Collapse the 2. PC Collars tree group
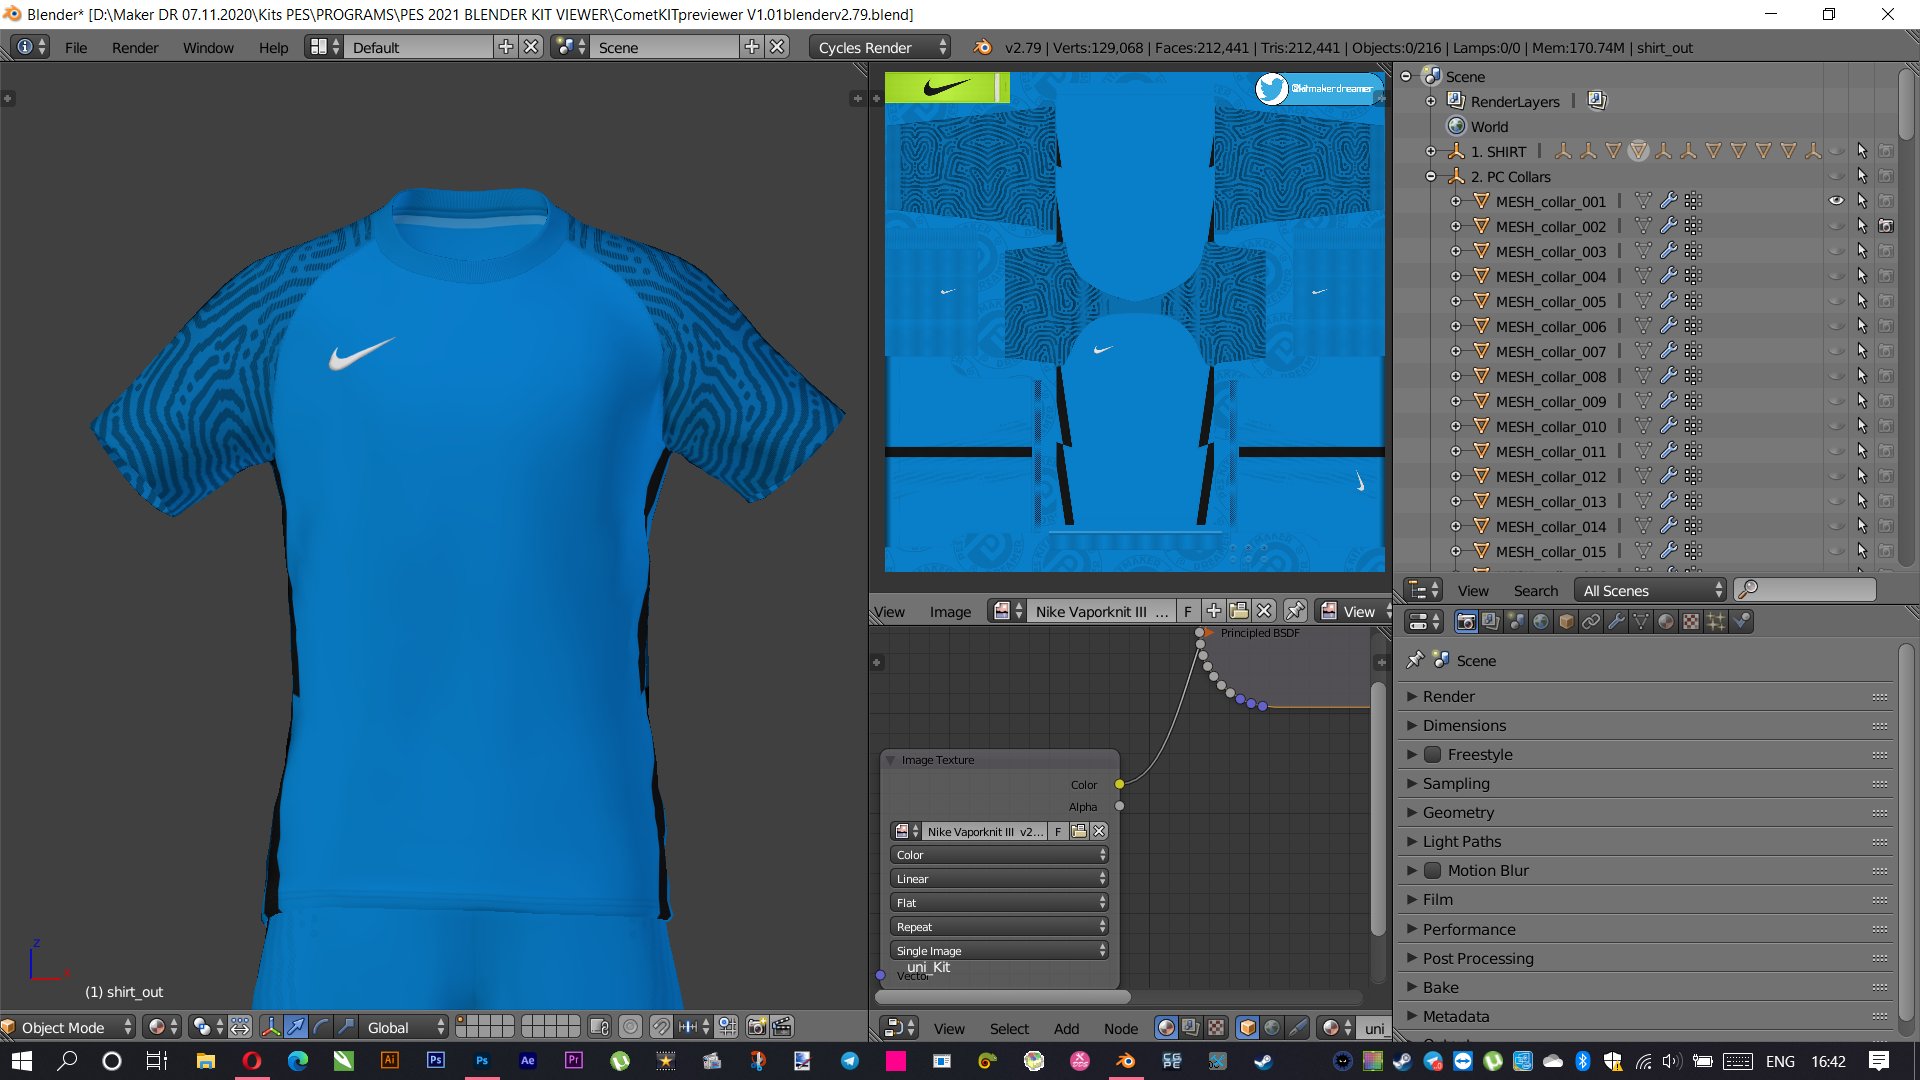1920x1080 pixels. [x=1431, y=177]
